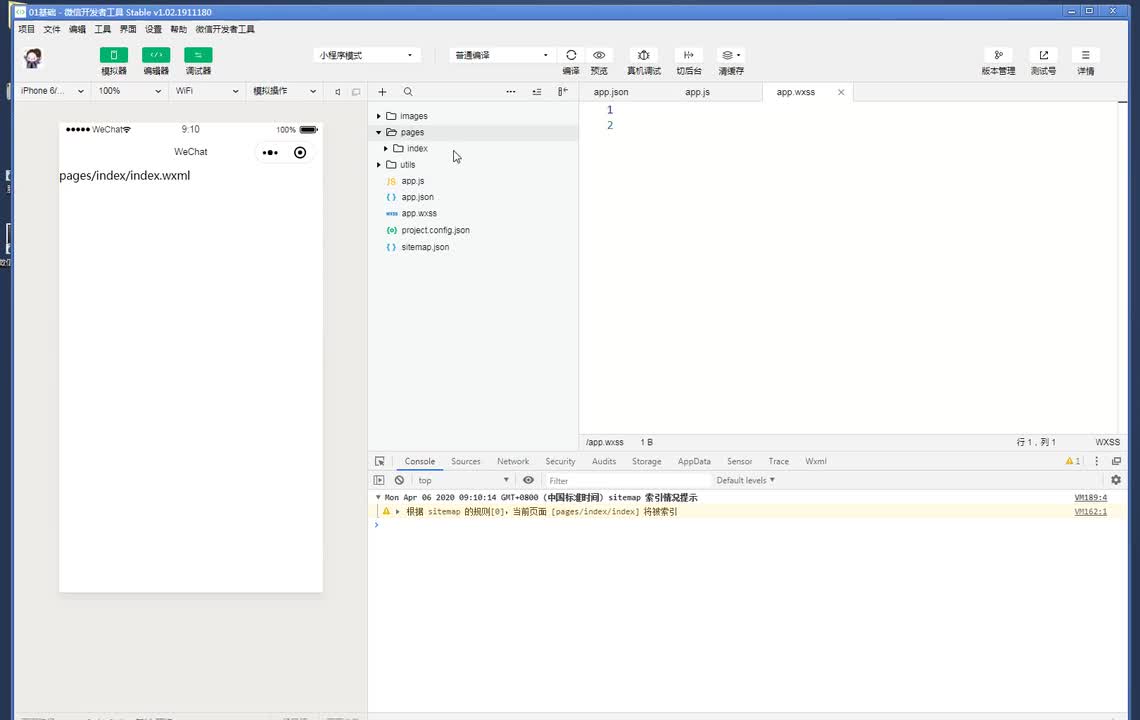Image resolution: width=1140 pixels, height=720 pixels.
Task: Click the user avatar
Action: click(x=33, y=58)
